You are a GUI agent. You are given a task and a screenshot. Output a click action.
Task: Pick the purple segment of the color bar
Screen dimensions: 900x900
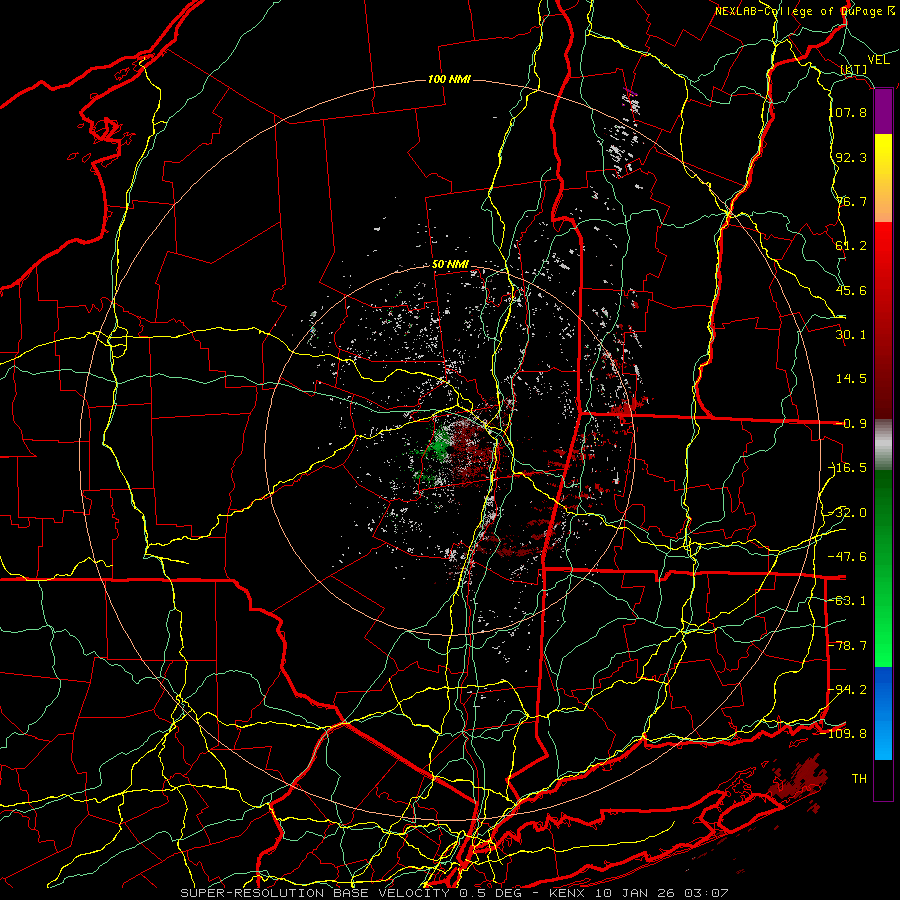pos(883,112)
